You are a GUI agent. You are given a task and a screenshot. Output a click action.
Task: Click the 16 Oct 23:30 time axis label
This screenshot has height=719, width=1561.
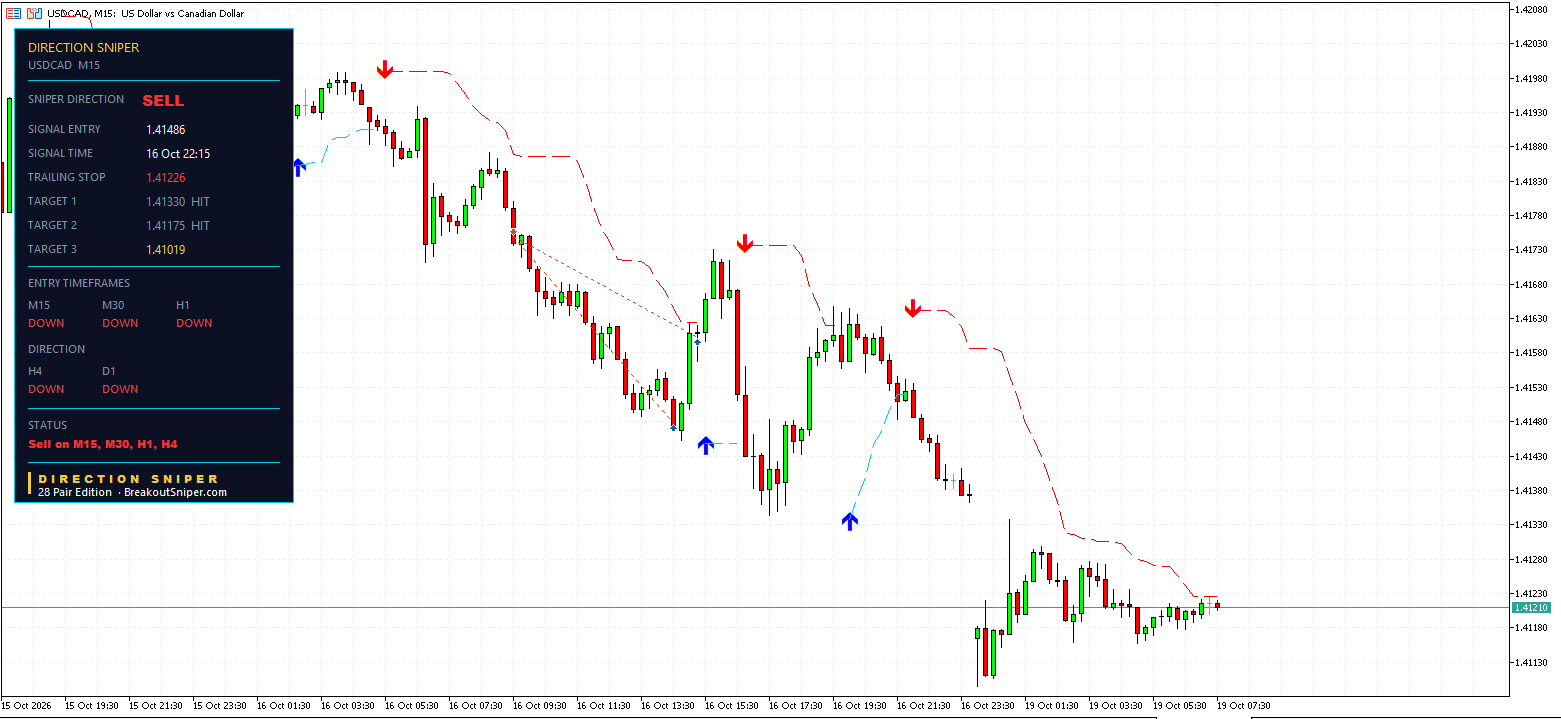(989, 705)
